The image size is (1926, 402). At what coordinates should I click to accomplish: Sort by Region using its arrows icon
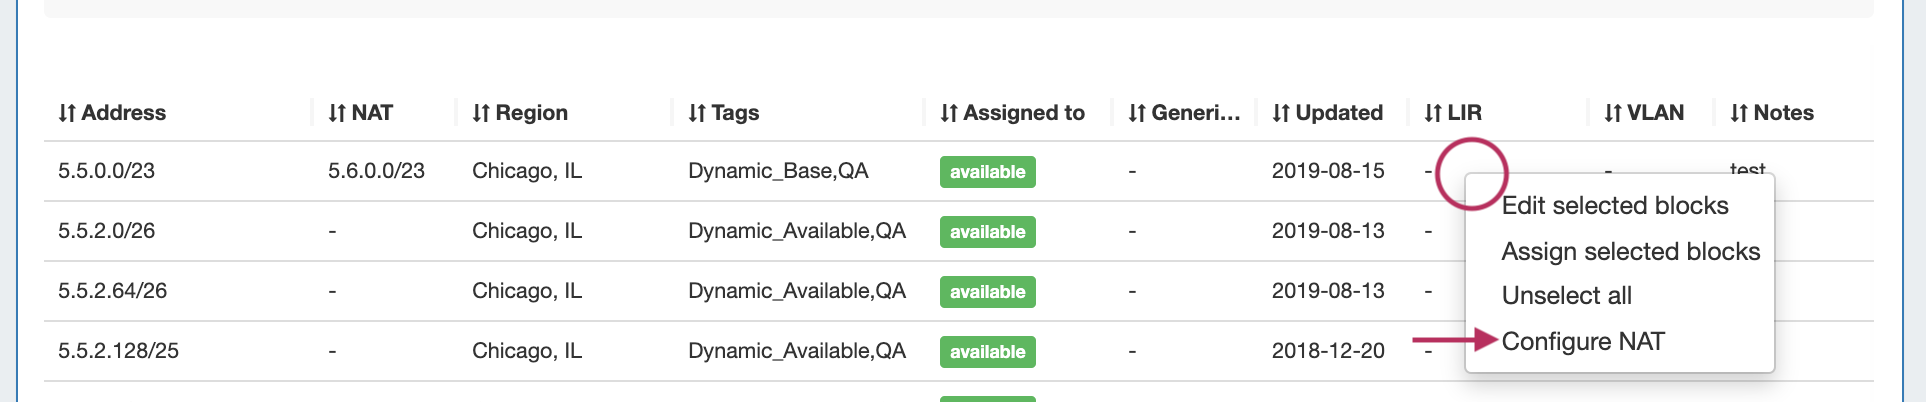pyautogui.click(x=481, y=114)
